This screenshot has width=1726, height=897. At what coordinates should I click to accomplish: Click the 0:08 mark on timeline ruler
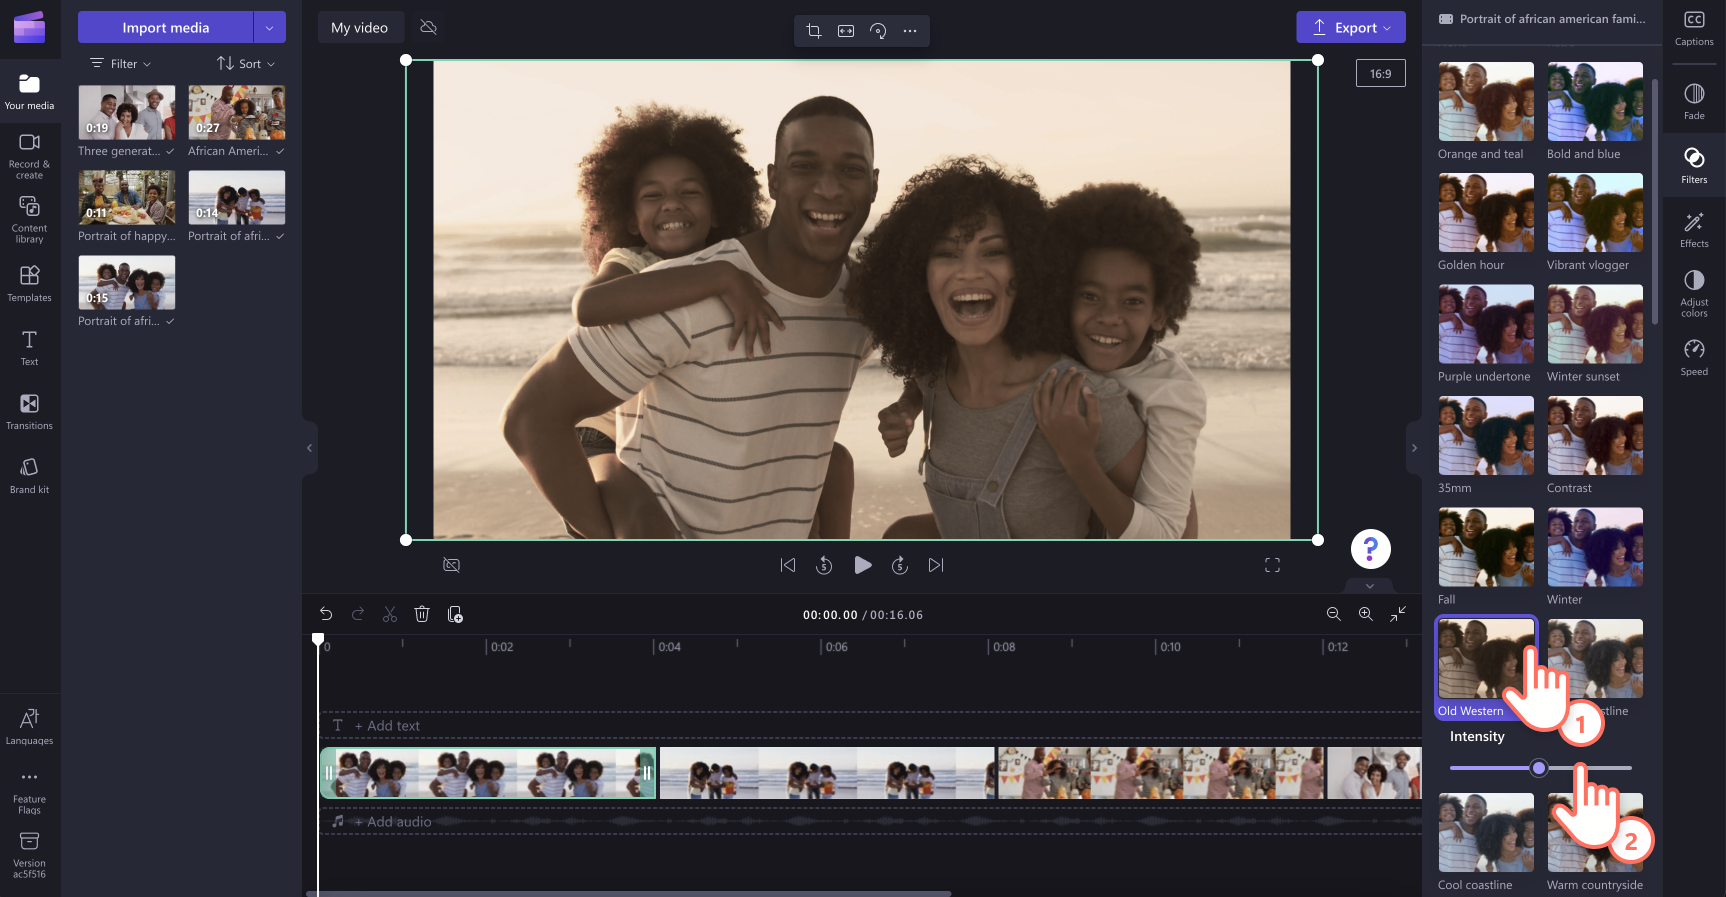[x=1003, y=647]
